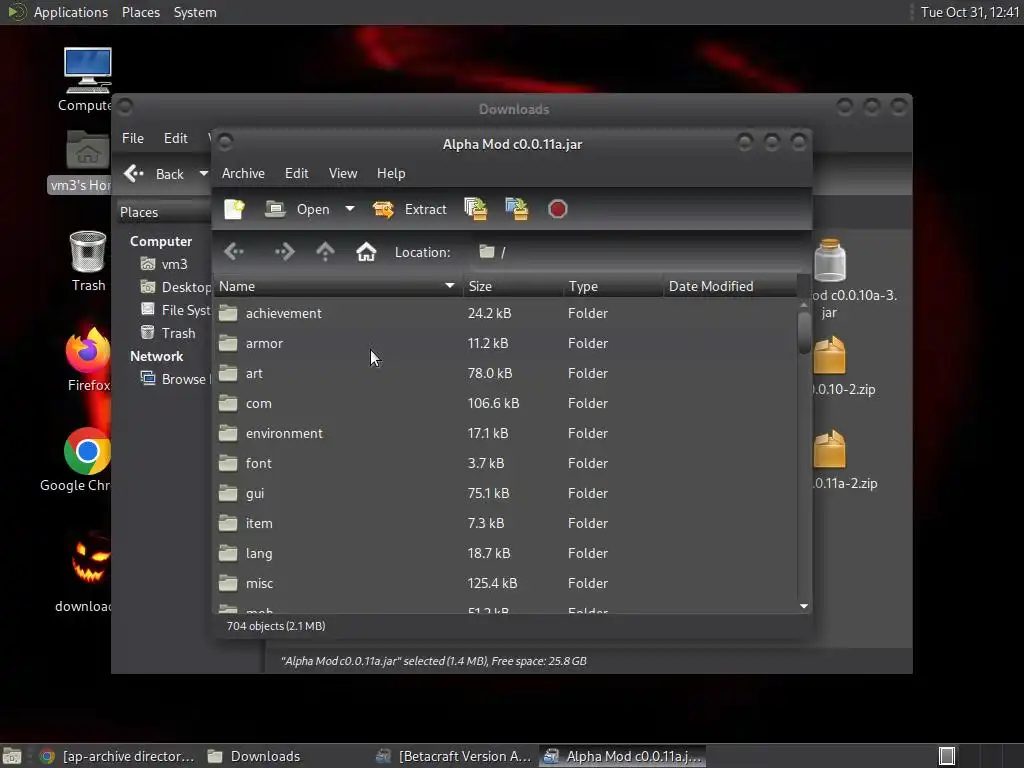Open the View menu
Screen dimensions: 1024x768
tap(343, 173)
